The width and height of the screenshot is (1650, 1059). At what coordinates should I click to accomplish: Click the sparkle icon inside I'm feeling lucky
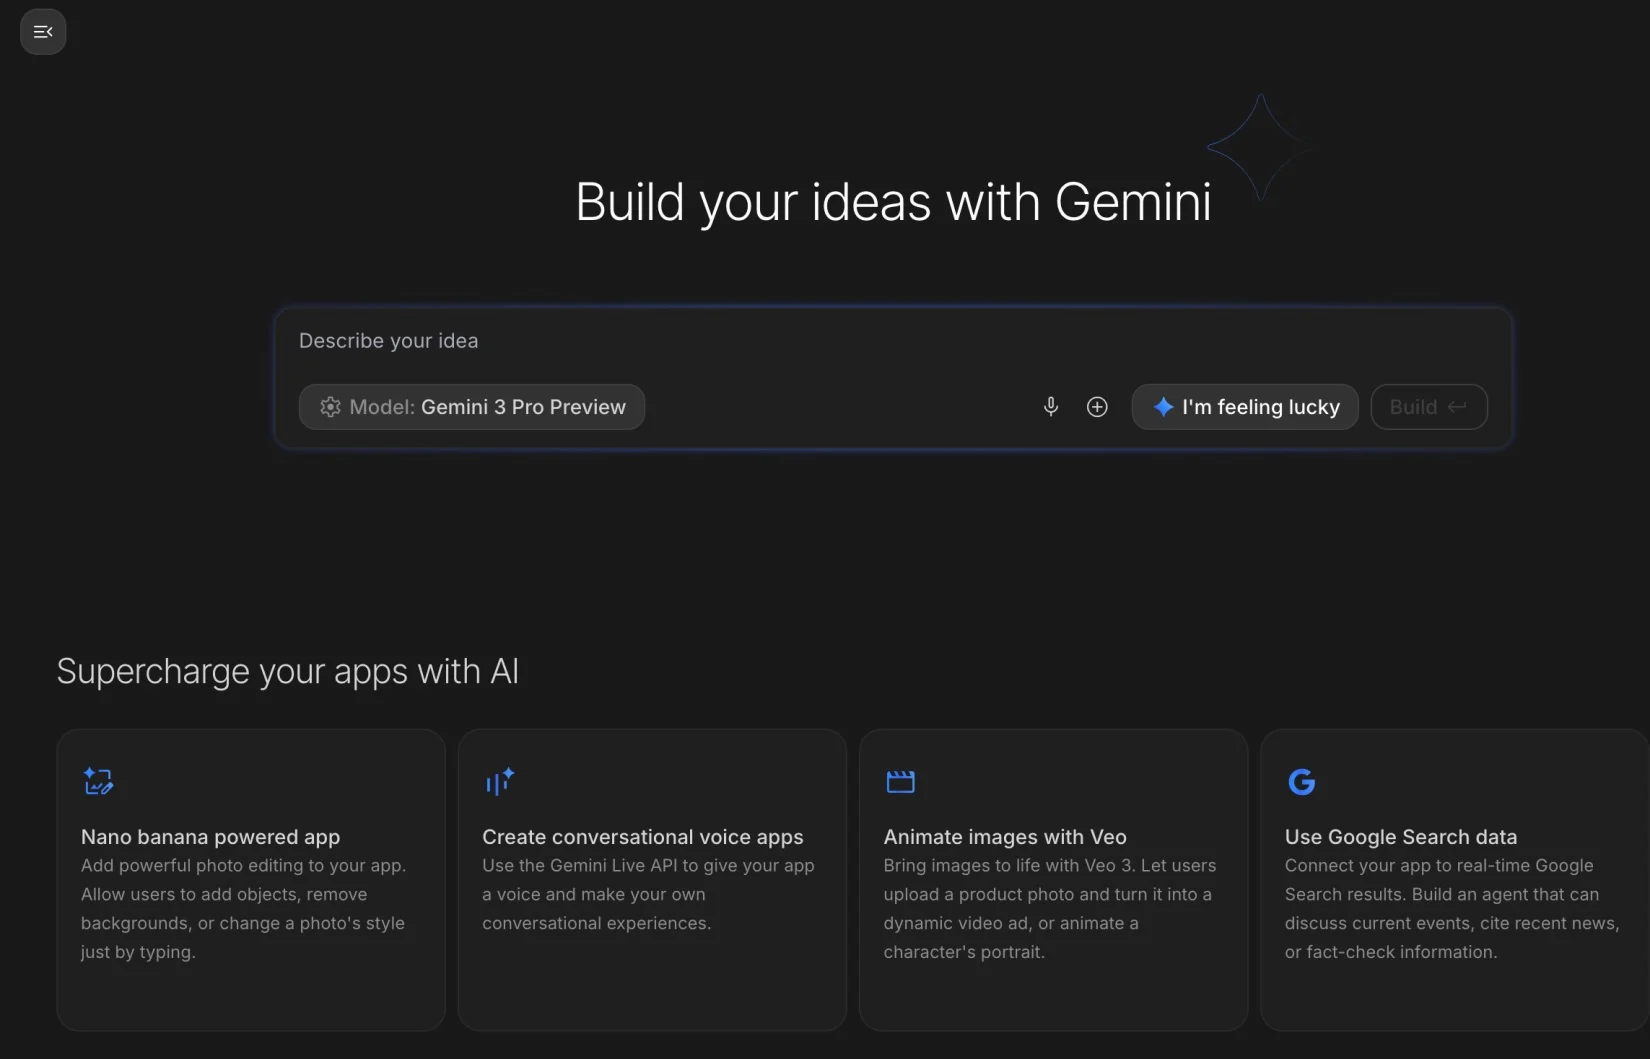(1163, 407)
